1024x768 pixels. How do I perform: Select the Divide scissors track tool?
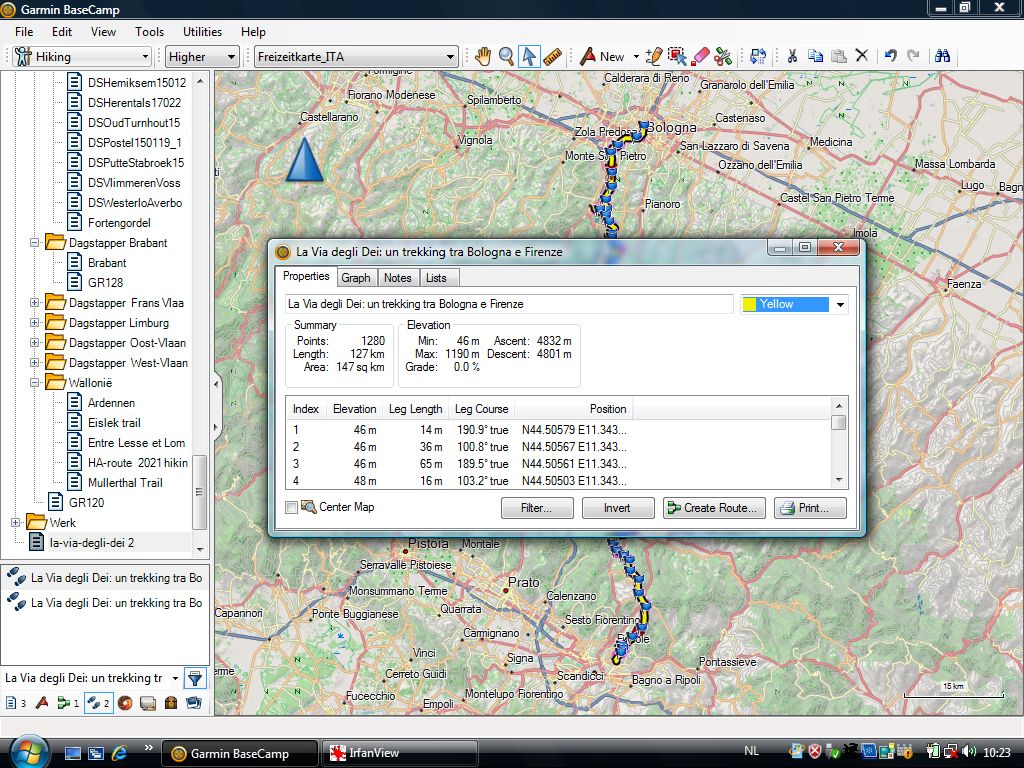(x=724, y=57)
